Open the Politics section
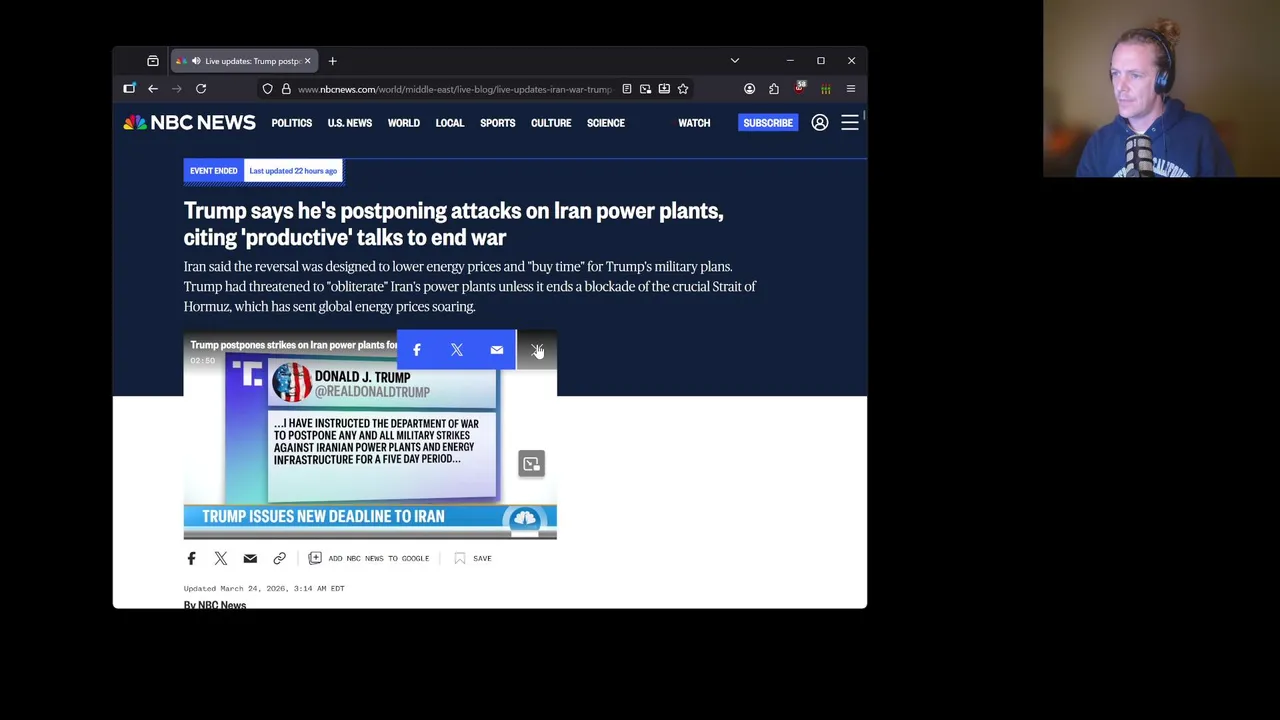 [x=292, y=123]
